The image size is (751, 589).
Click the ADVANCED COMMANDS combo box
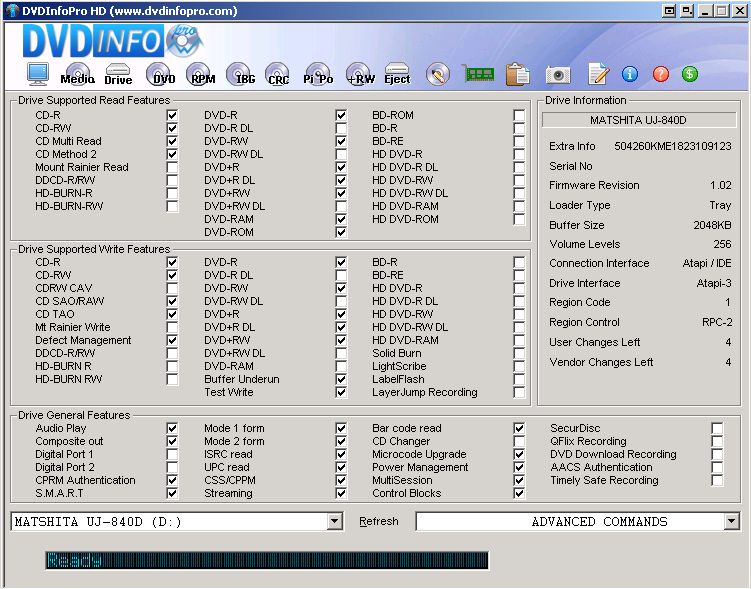point(578,521)
